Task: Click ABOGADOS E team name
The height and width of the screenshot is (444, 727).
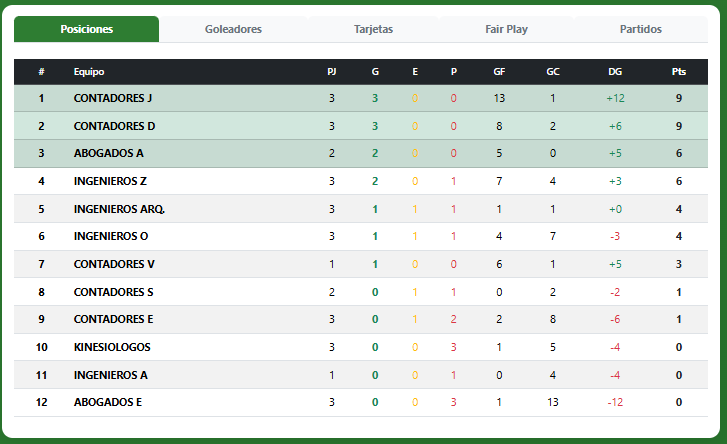Action: (x=108, y=402)
